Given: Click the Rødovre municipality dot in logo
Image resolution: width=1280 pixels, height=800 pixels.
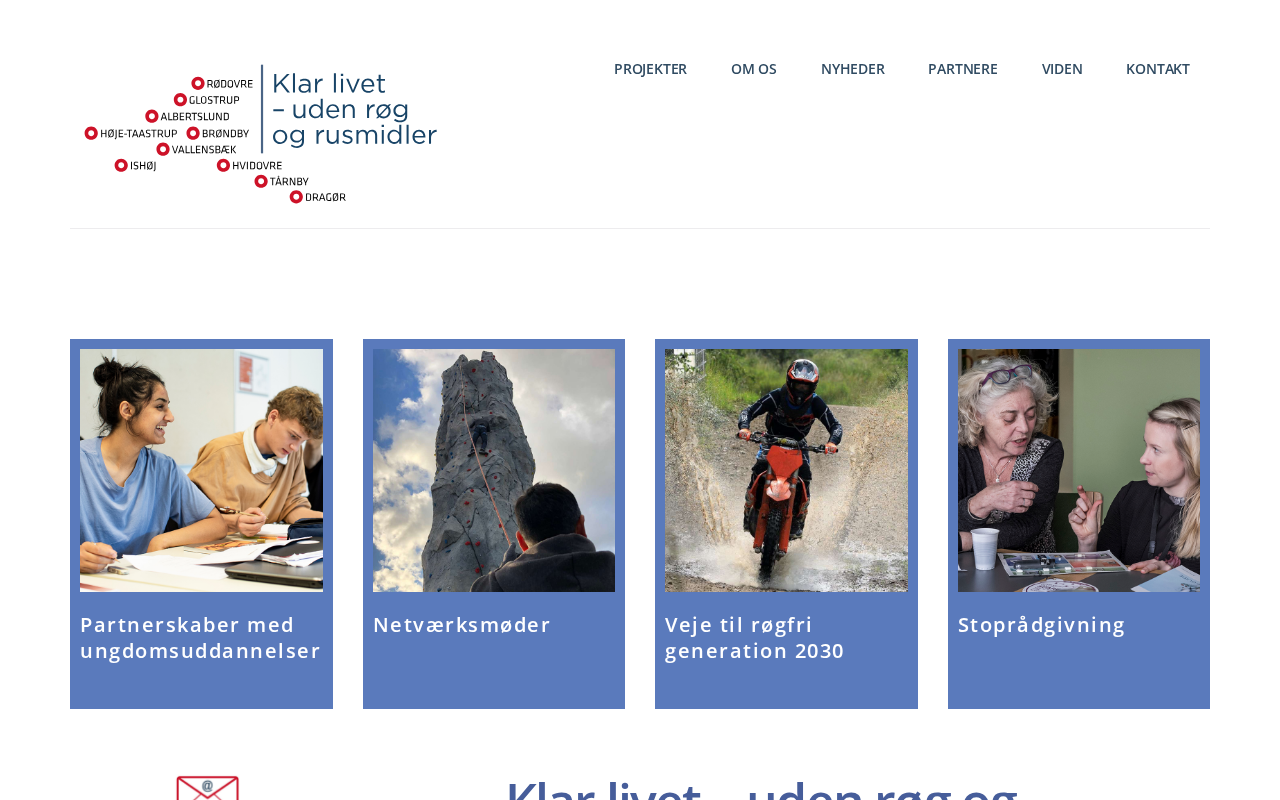Looking at the screenshot, I should pyautogui.click(x=198, y=83).
